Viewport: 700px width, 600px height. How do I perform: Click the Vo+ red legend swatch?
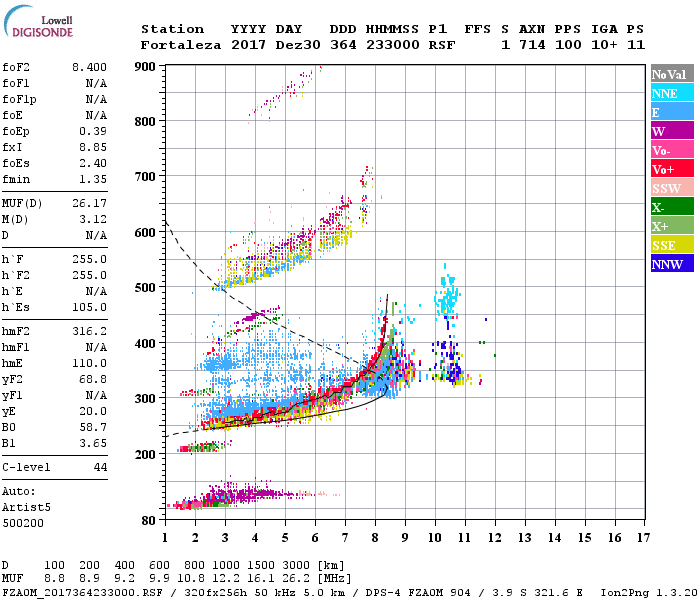[672, 169]
